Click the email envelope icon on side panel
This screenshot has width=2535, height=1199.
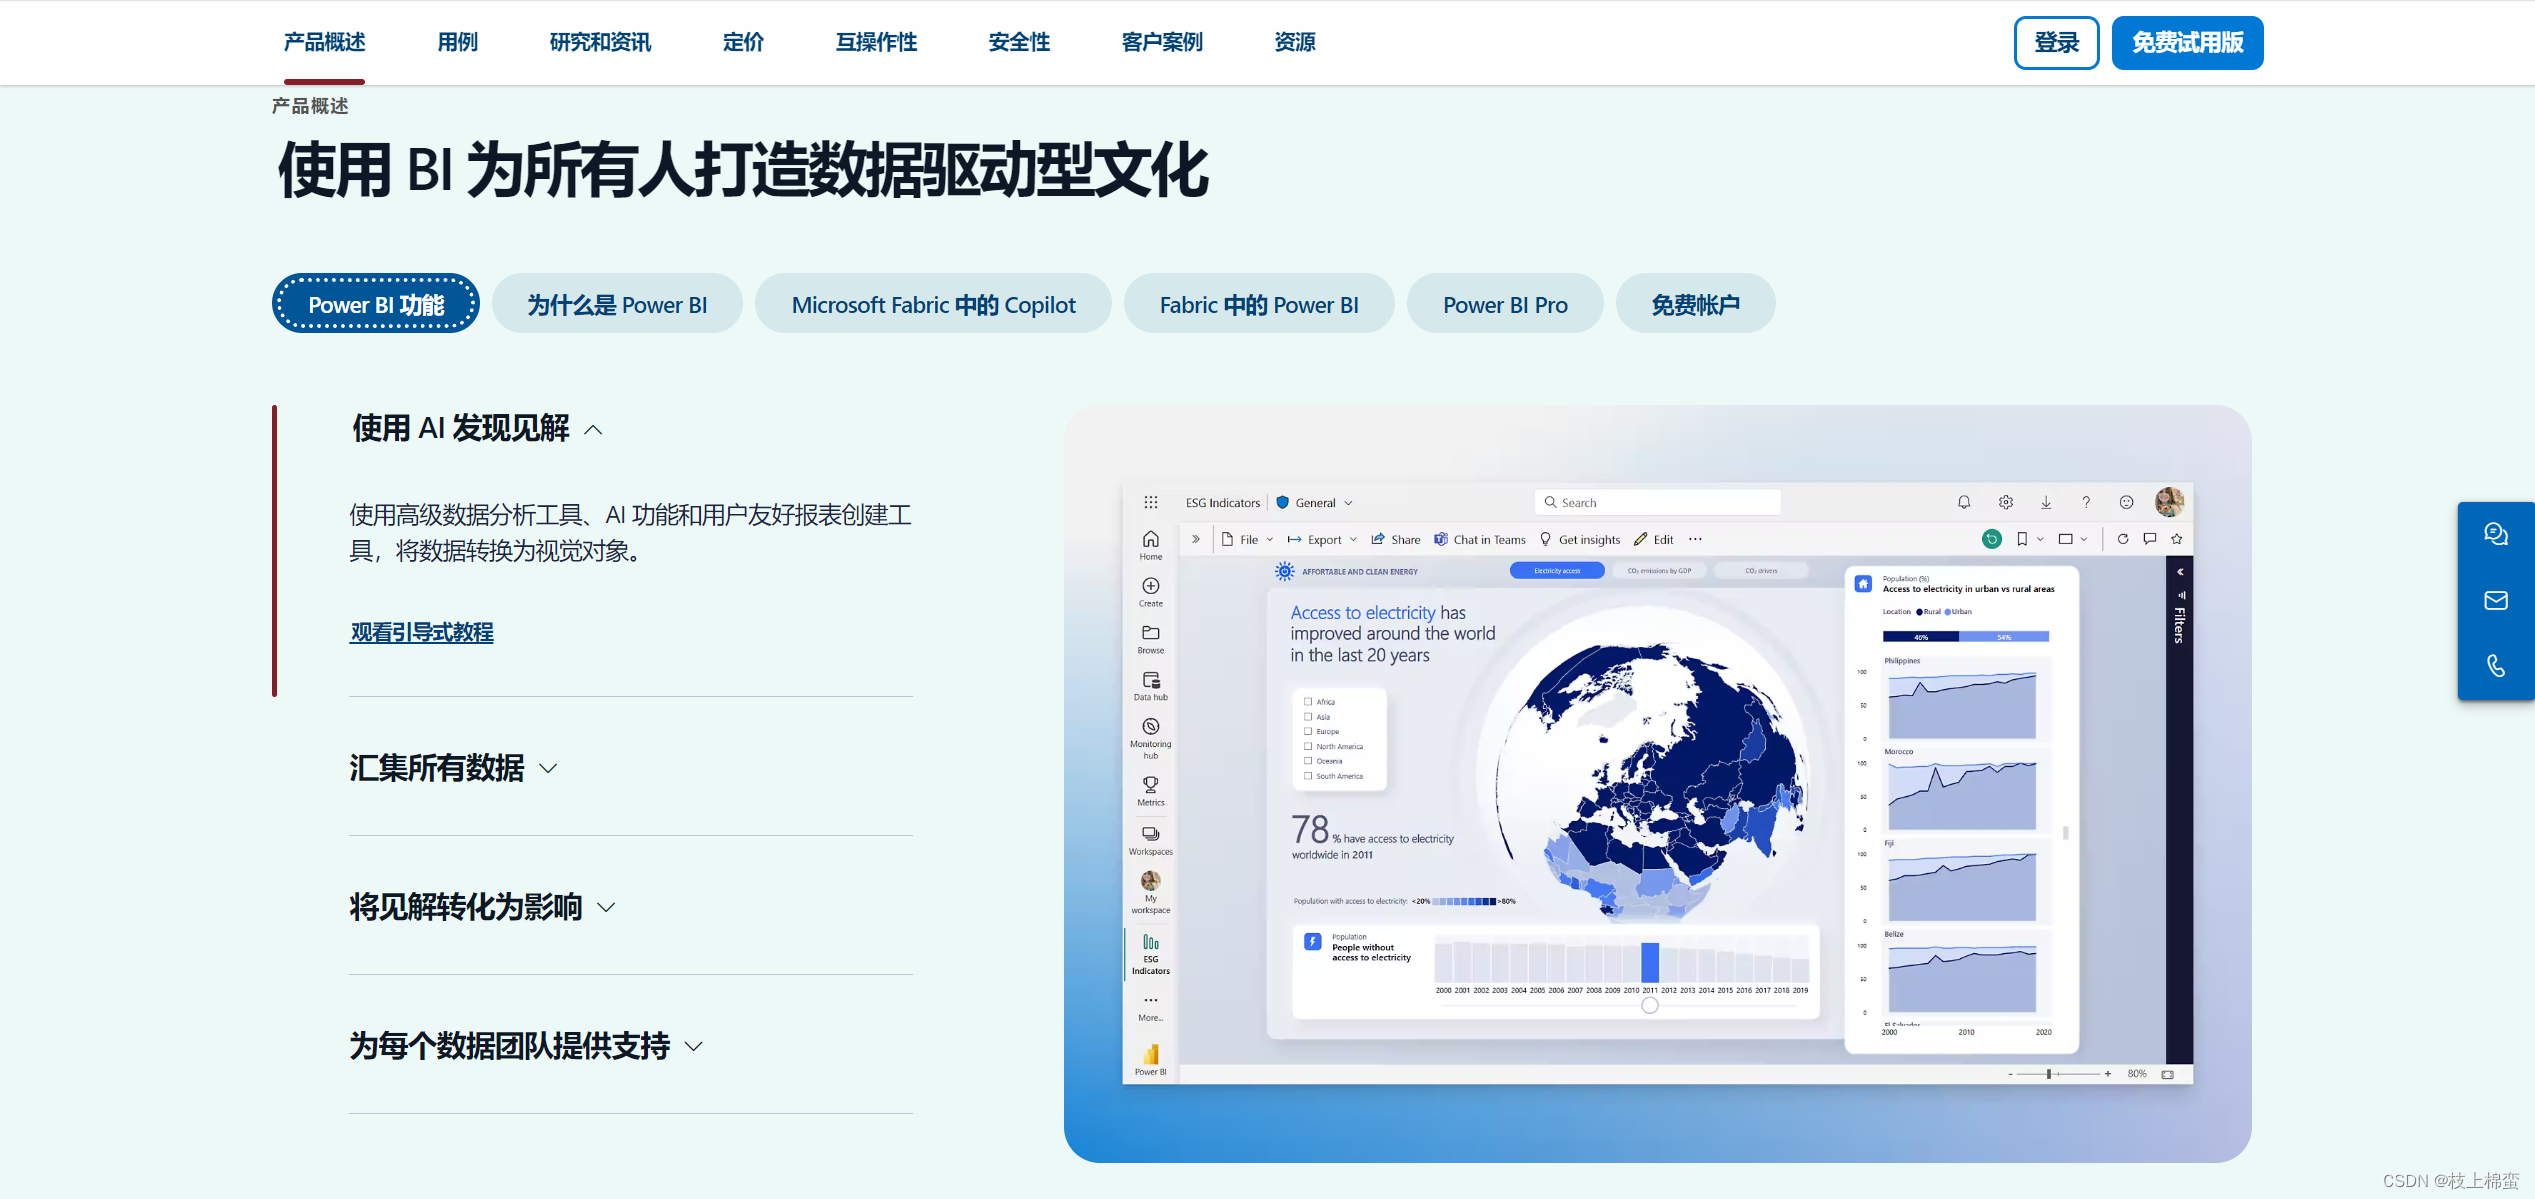tap(2495, 600)
